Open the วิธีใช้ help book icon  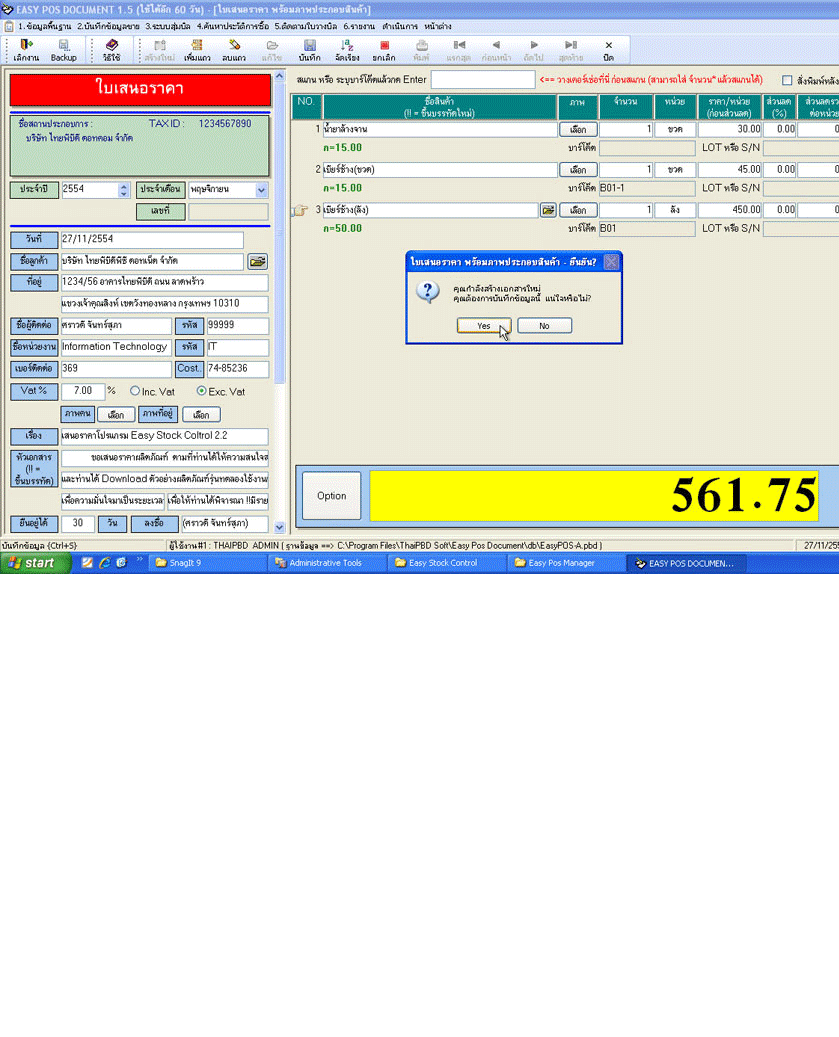111,50
